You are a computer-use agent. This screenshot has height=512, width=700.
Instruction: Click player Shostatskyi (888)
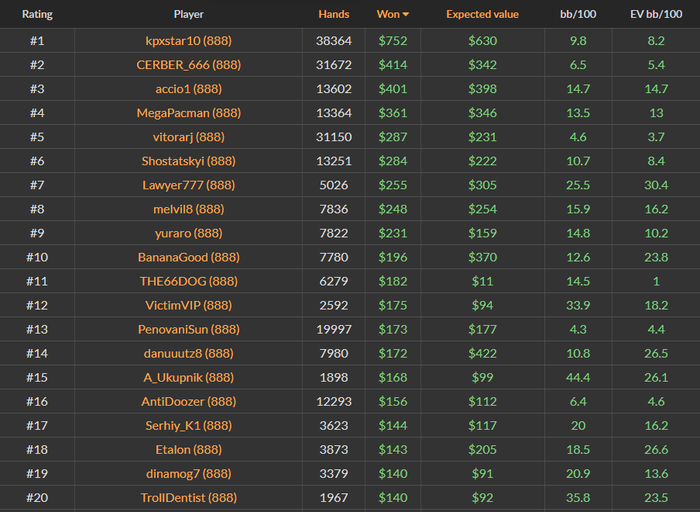point(188,161)
